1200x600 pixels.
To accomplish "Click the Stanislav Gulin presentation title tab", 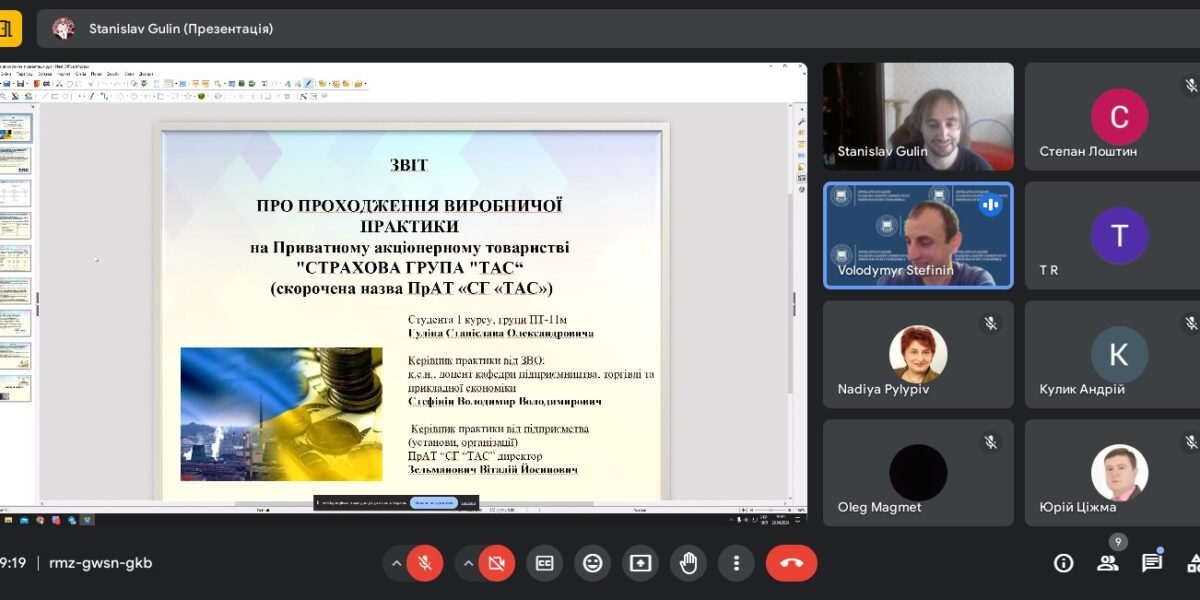I will 180,29.
